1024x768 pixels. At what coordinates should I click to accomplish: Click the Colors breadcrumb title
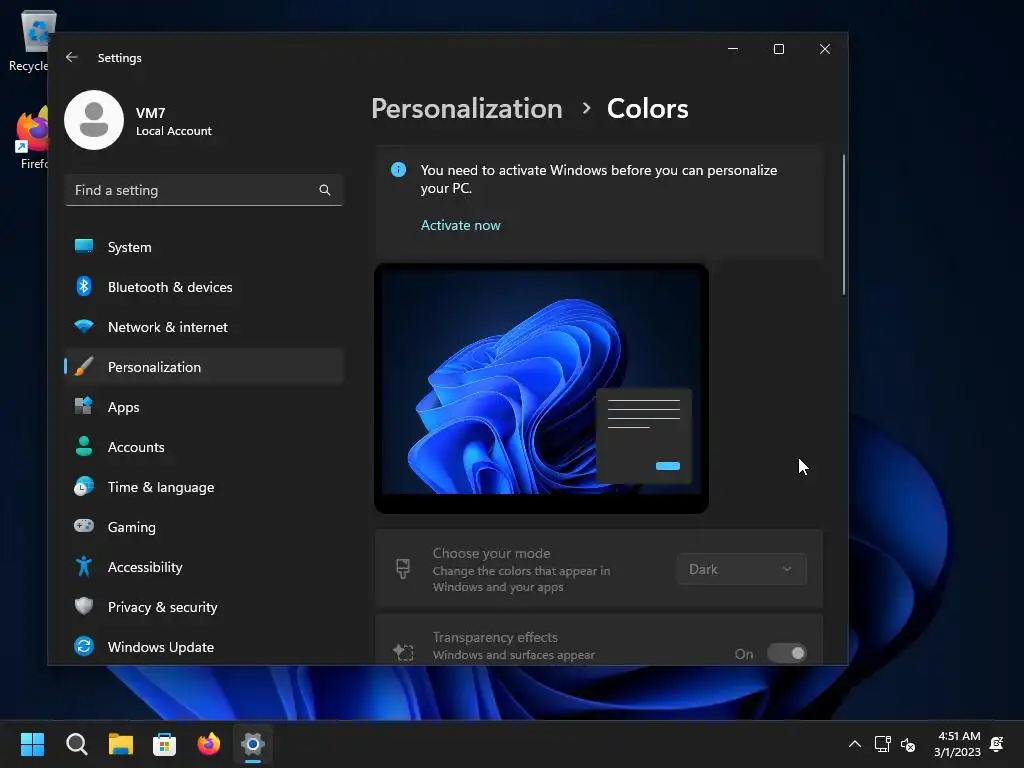coord(647,108)
